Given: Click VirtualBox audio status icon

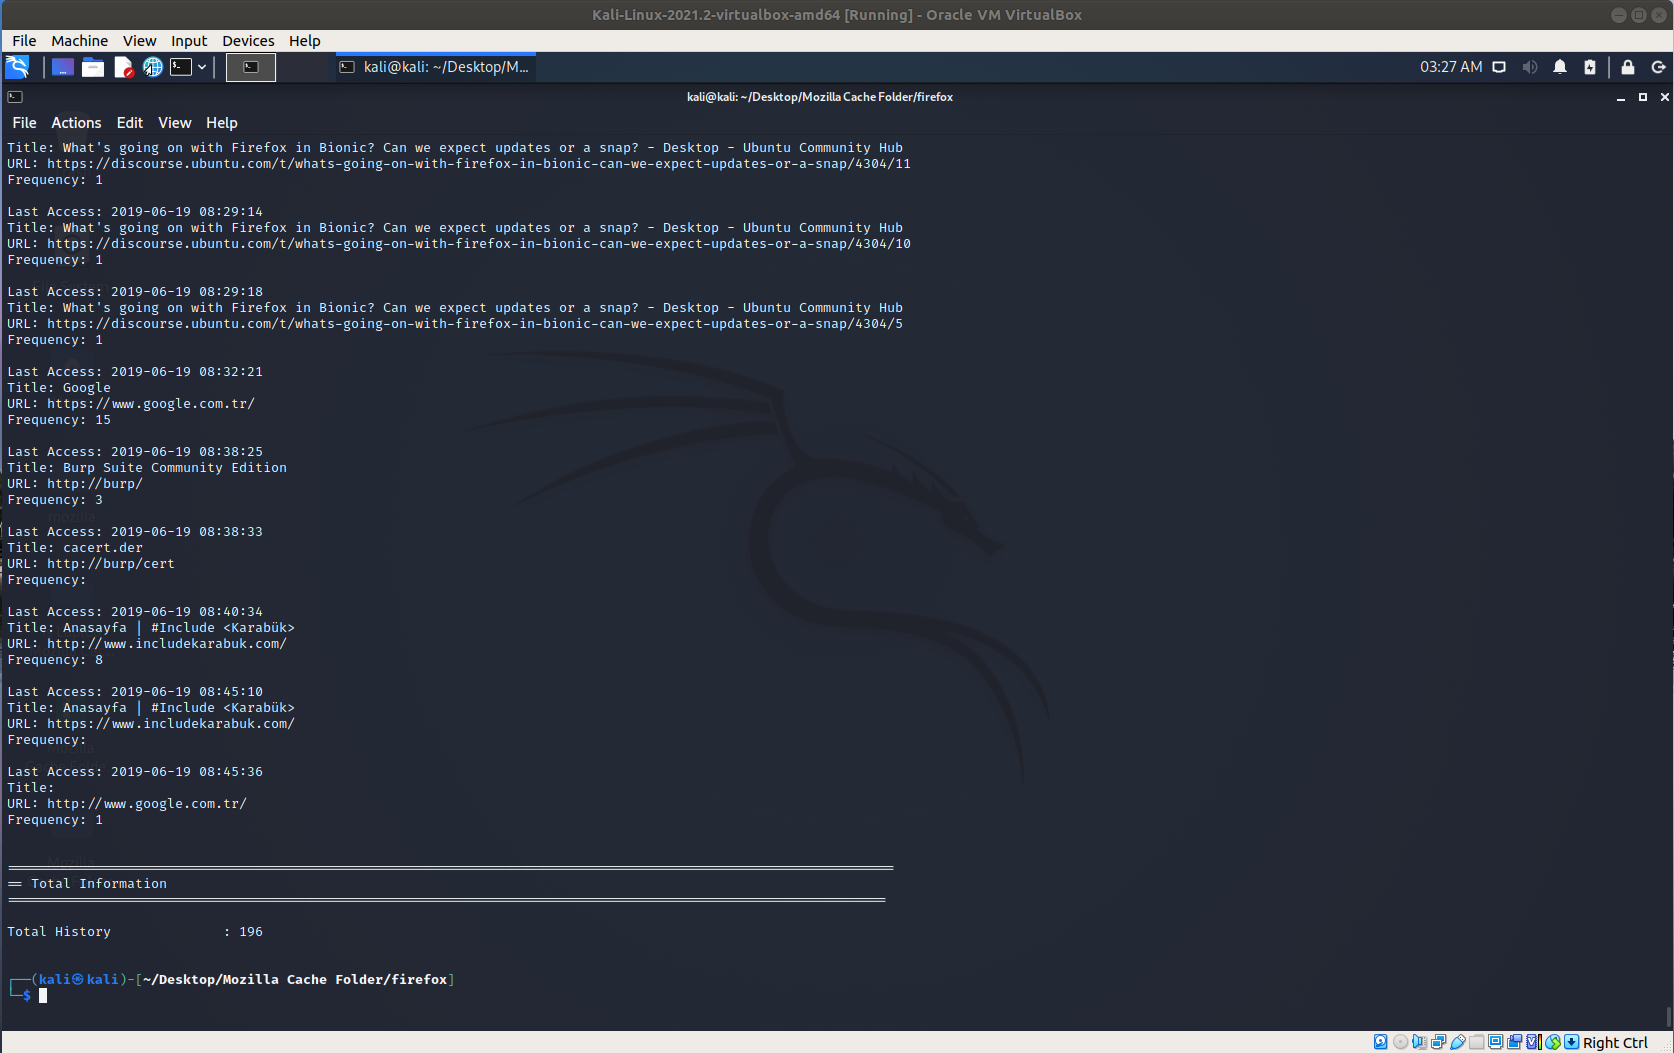Looking at the screenshot, I should pyautogui.click(x=1419, y=1042).
